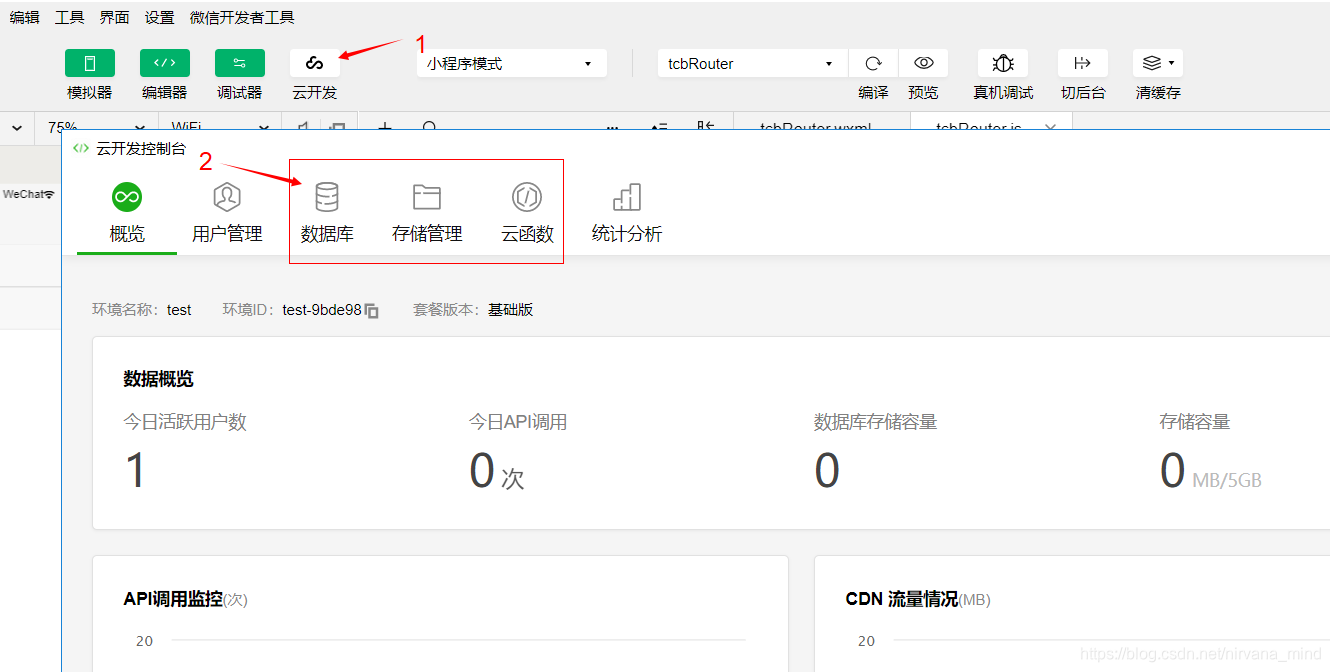Image resolution: width=1330 pixels, height=672 pixels.
Task: Click the 今日活跃用户数 label
Action: point(185,422)
